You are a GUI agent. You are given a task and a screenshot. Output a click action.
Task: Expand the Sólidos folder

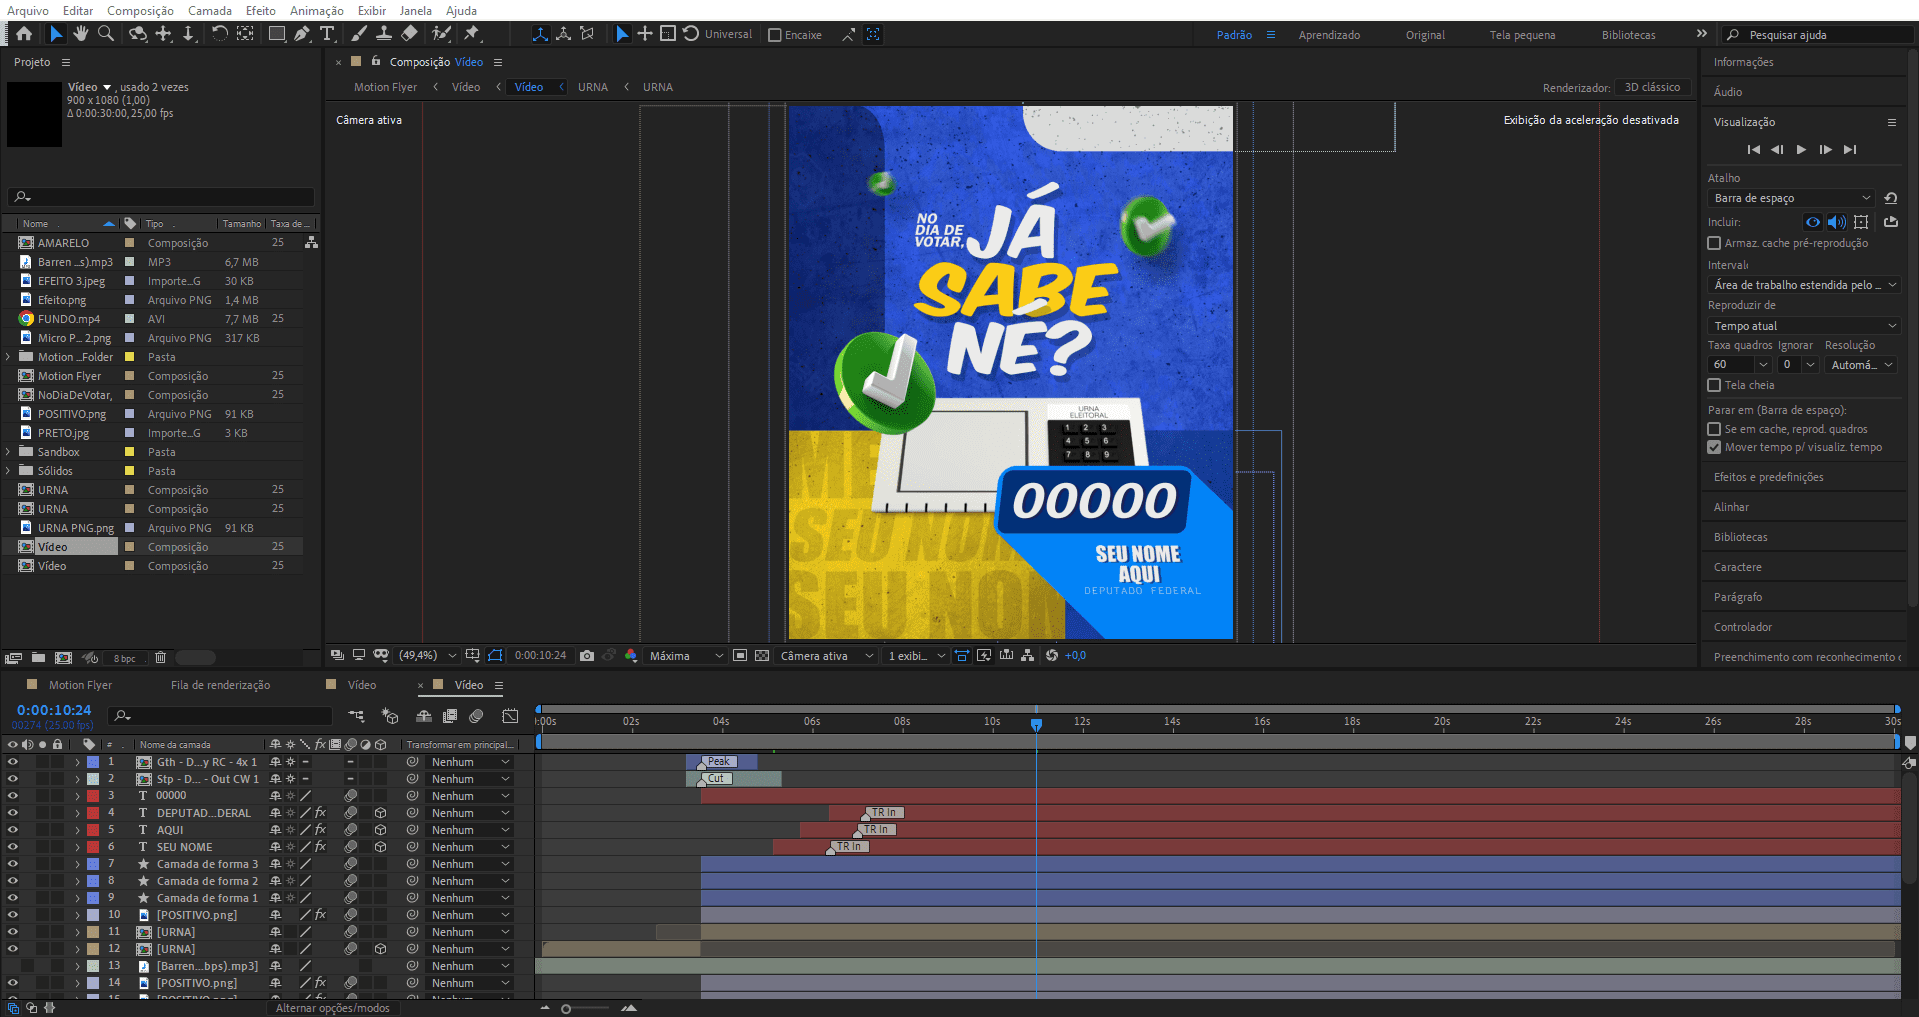9,471
